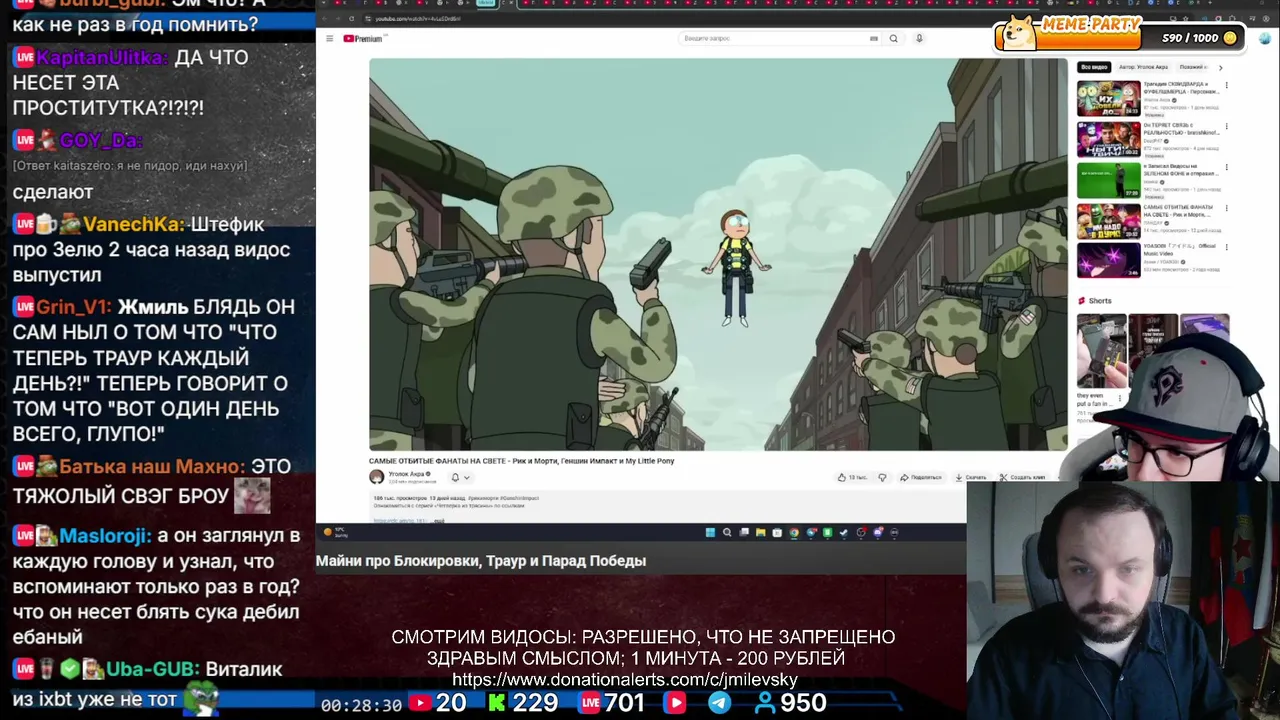The height and width of the screenshot is (720, 1280).
Task: Click the Создать клип button
Action: pos(1022,477)
